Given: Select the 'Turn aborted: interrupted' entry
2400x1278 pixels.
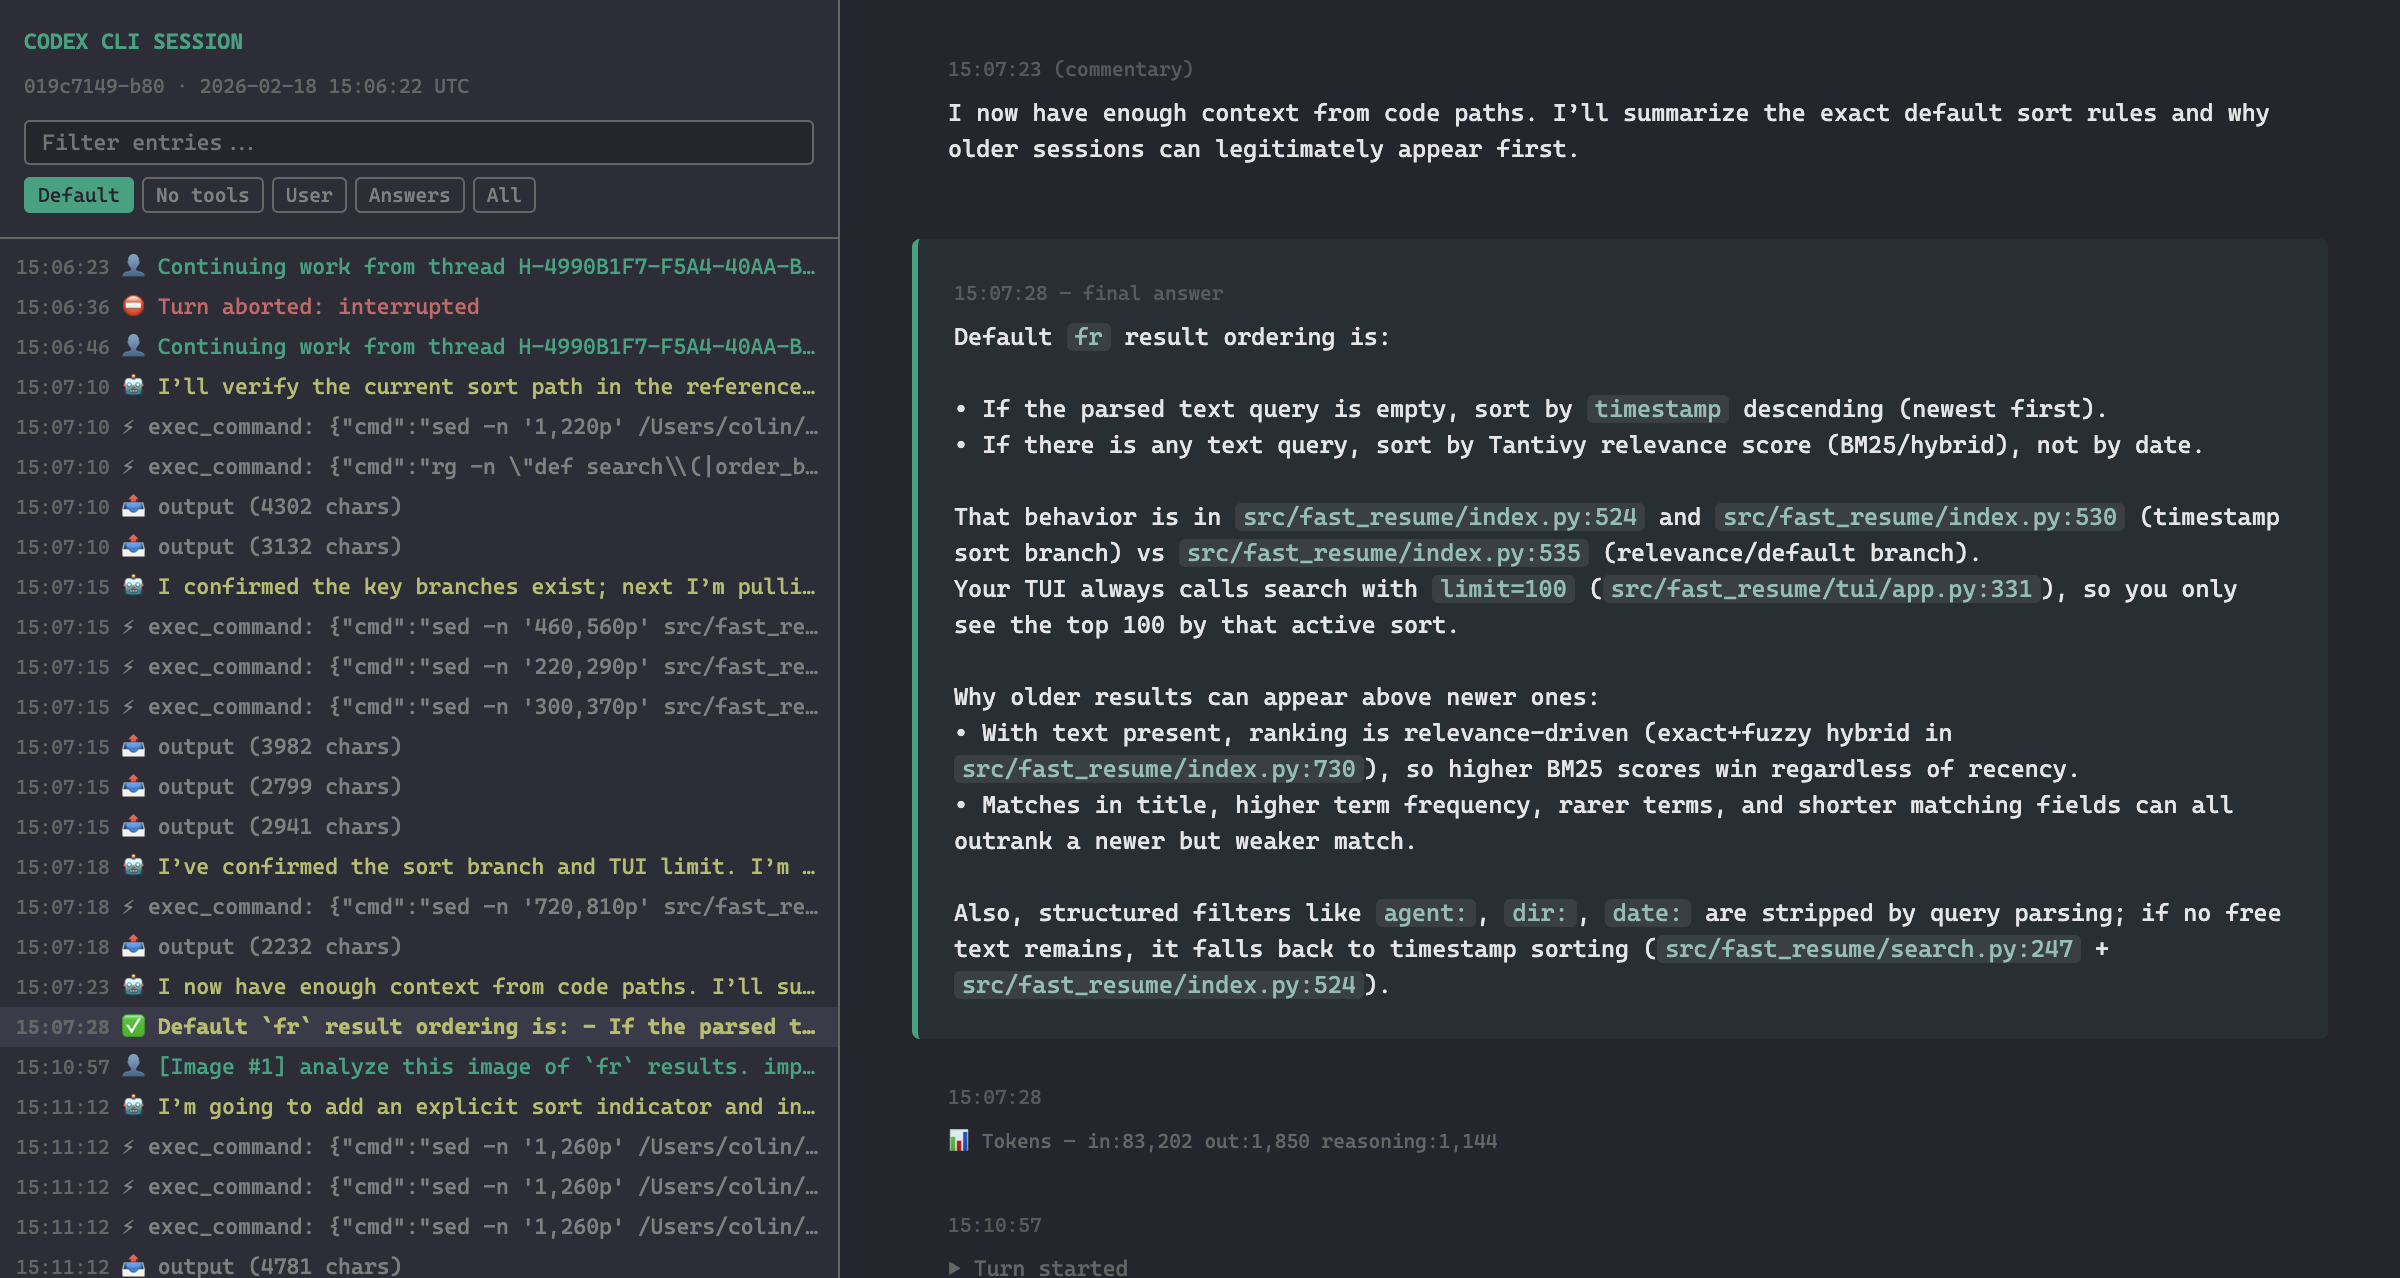Looking at the screenshot, I should click(x=419, y=307).
